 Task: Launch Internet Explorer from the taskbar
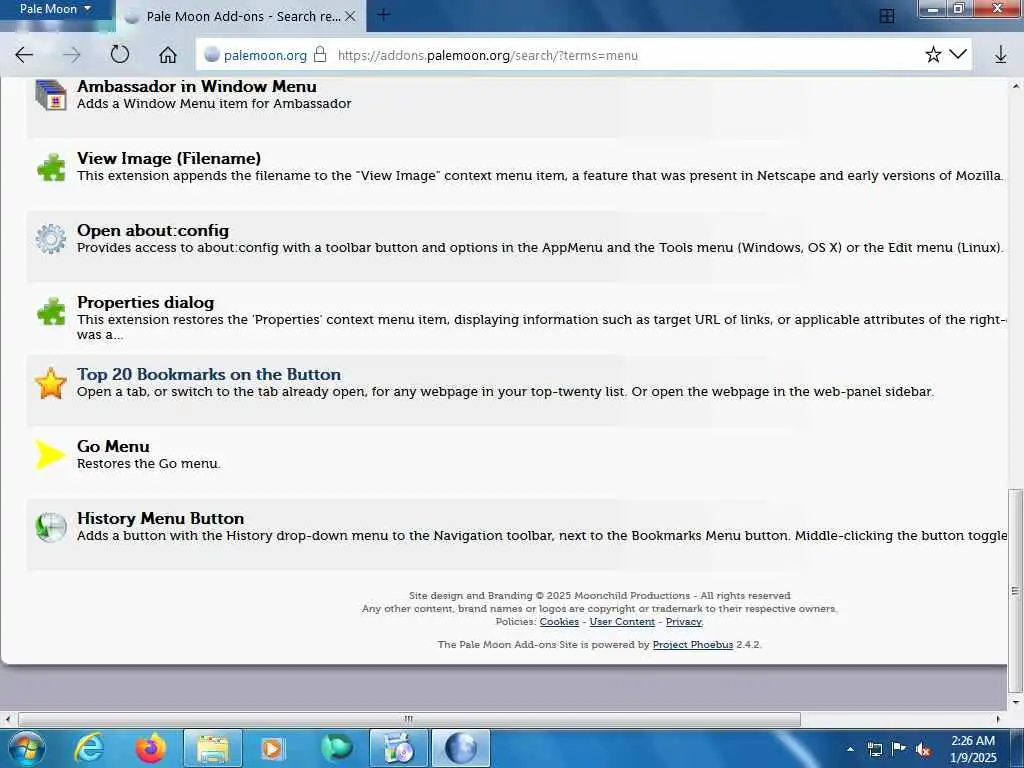pyautogui.click(x=89, y=748)
